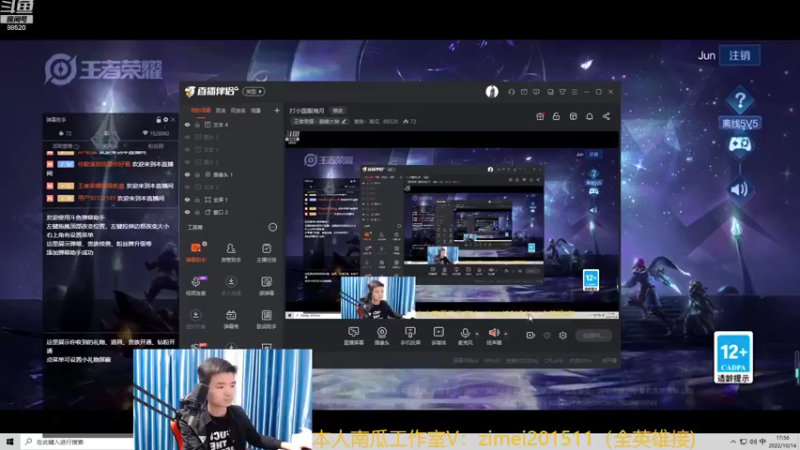
Task: Open the taskbar clock
Action: point(783,442)
